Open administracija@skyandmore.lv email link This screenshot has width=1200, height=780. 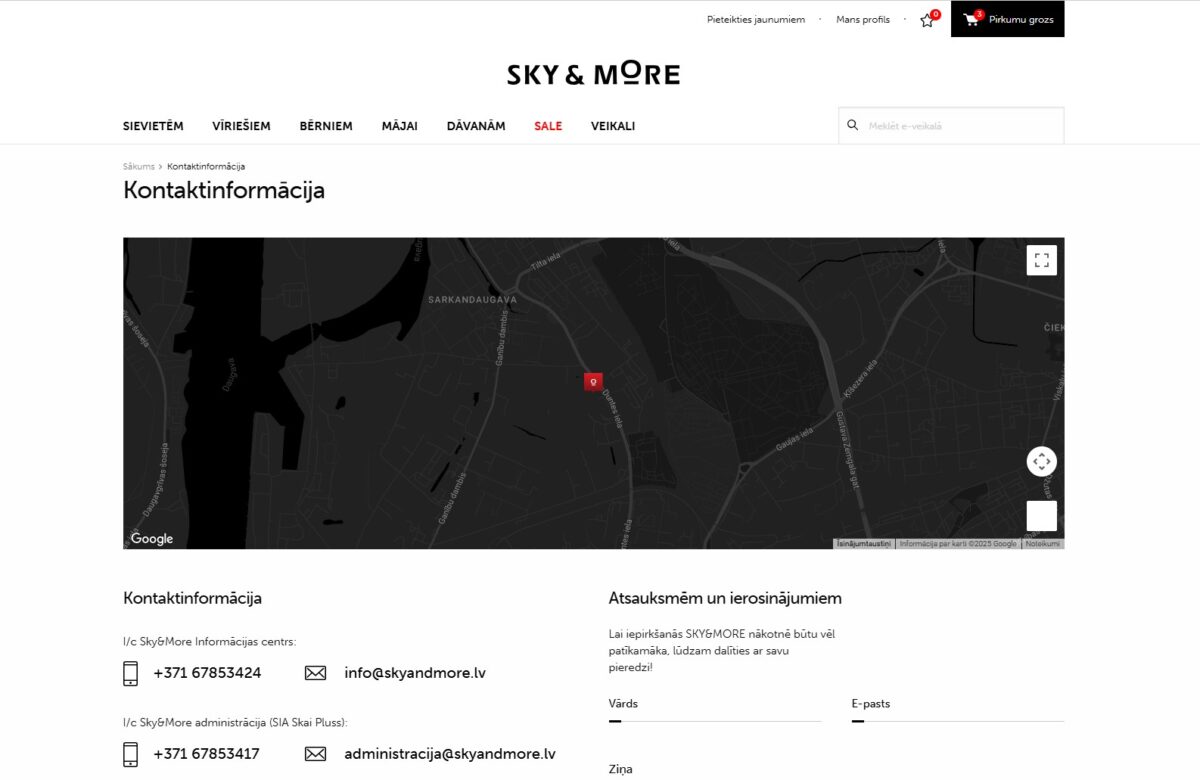tap(450, 753)
